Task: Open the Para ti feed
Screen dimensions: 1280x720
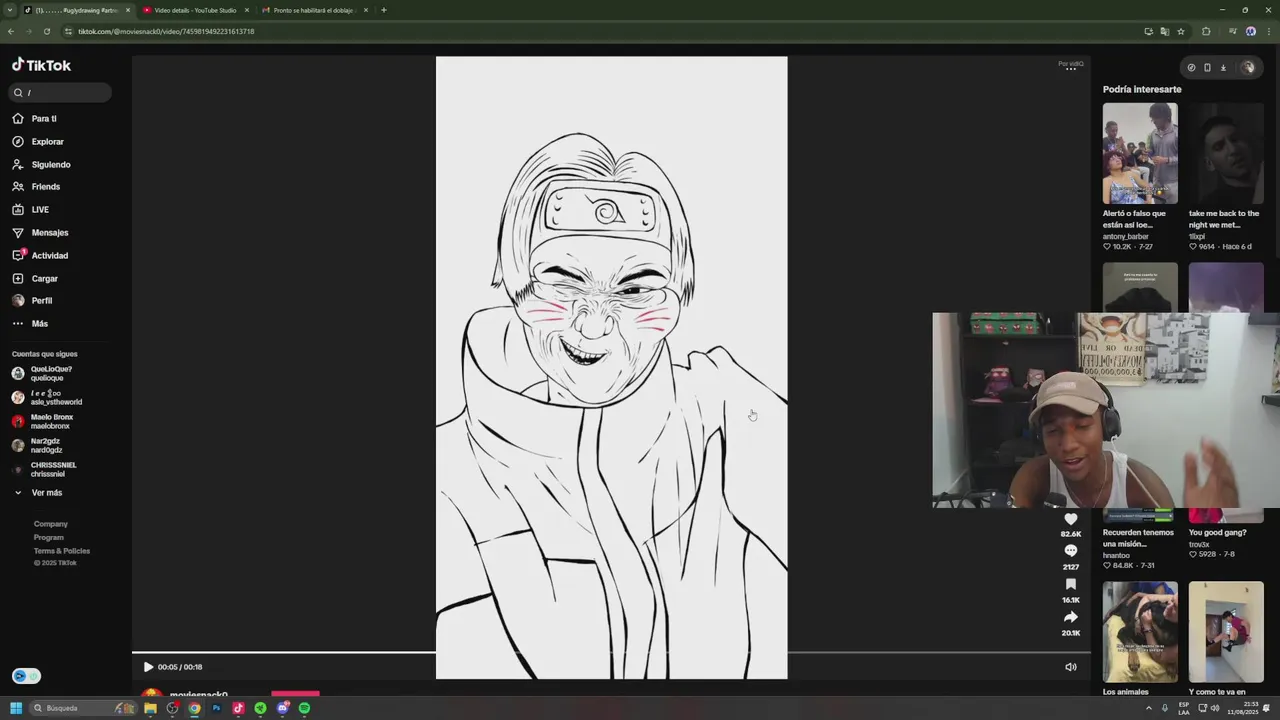Action: pyautogui.click(x=36, y=119)
